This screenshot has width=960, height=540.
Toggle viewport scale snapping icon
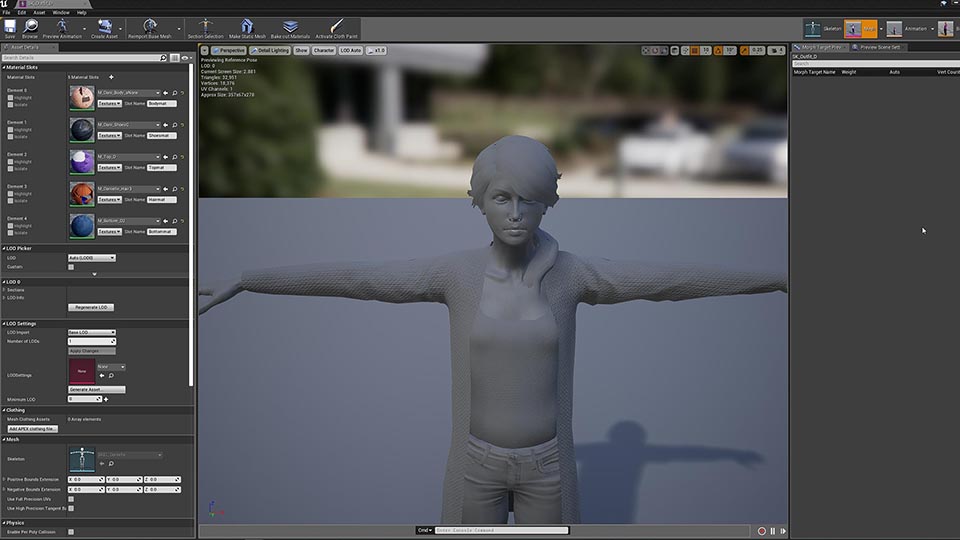[744, 50]
